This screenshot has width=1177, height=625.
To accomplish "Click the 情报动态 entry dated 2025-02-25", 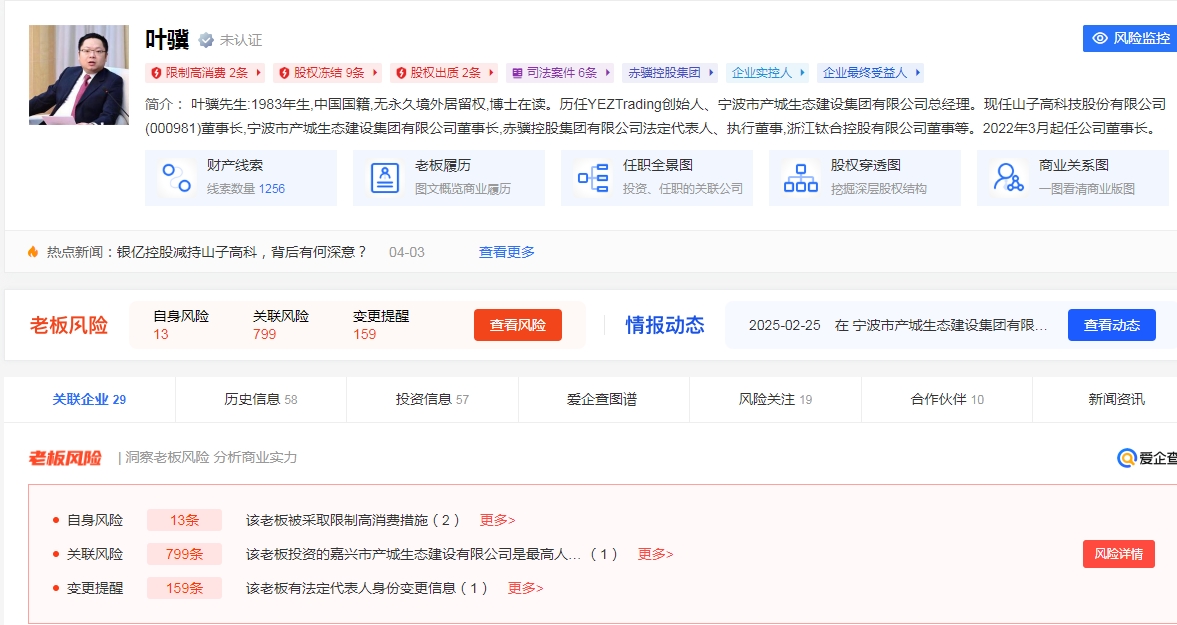I will pyautogui.click(x=897, y=326).
